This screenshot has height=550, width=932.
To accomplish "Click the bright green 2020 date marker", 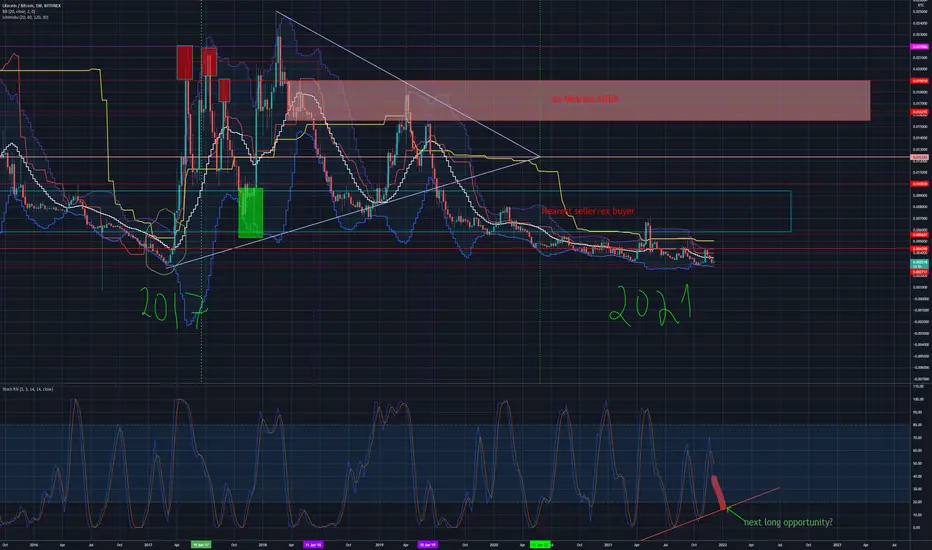I will [x=540, y=544].
